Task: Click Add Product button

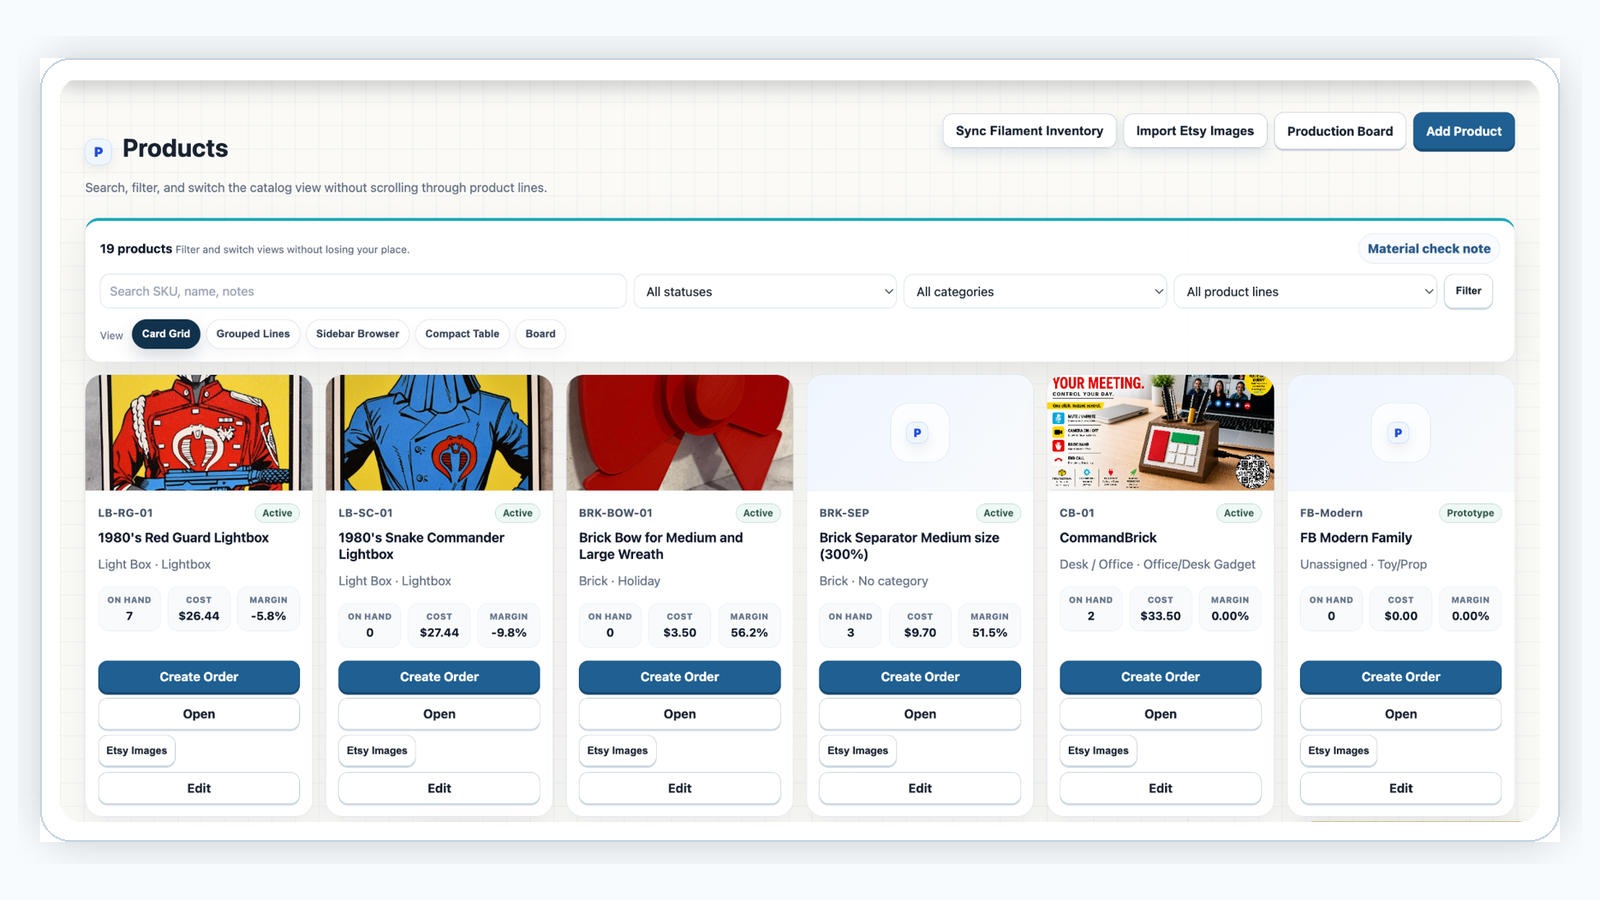Action: coord(1464,131)
